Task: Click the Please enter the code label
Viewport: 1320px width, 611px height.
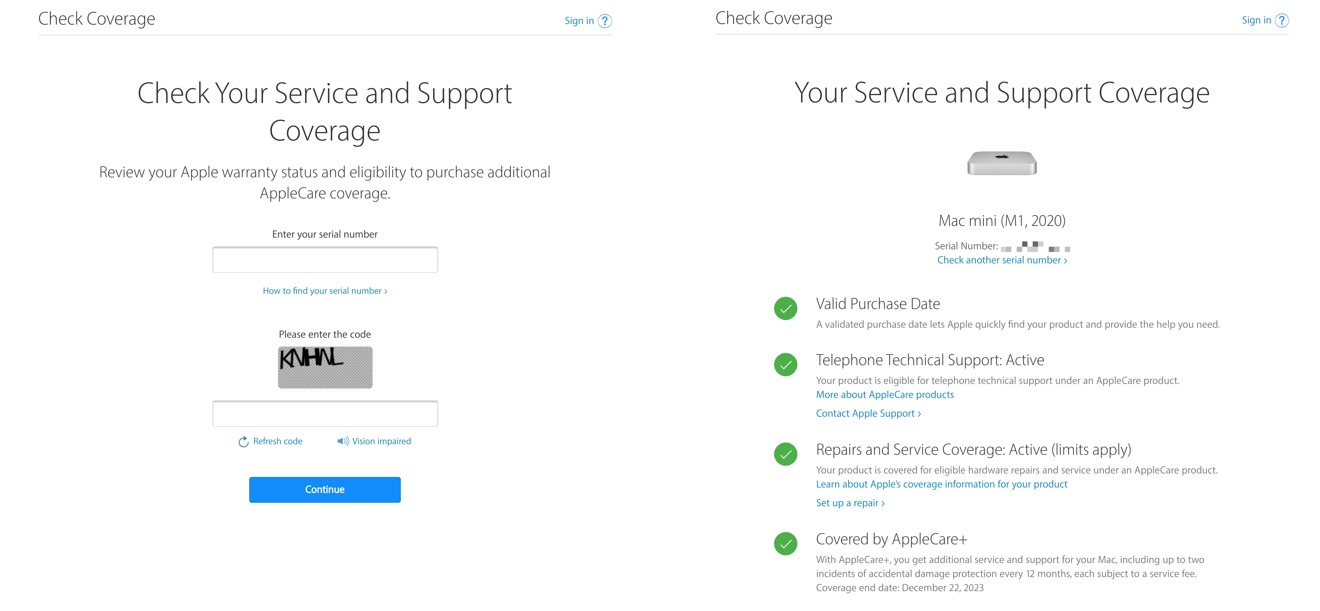Action: (x=325, y=334)
